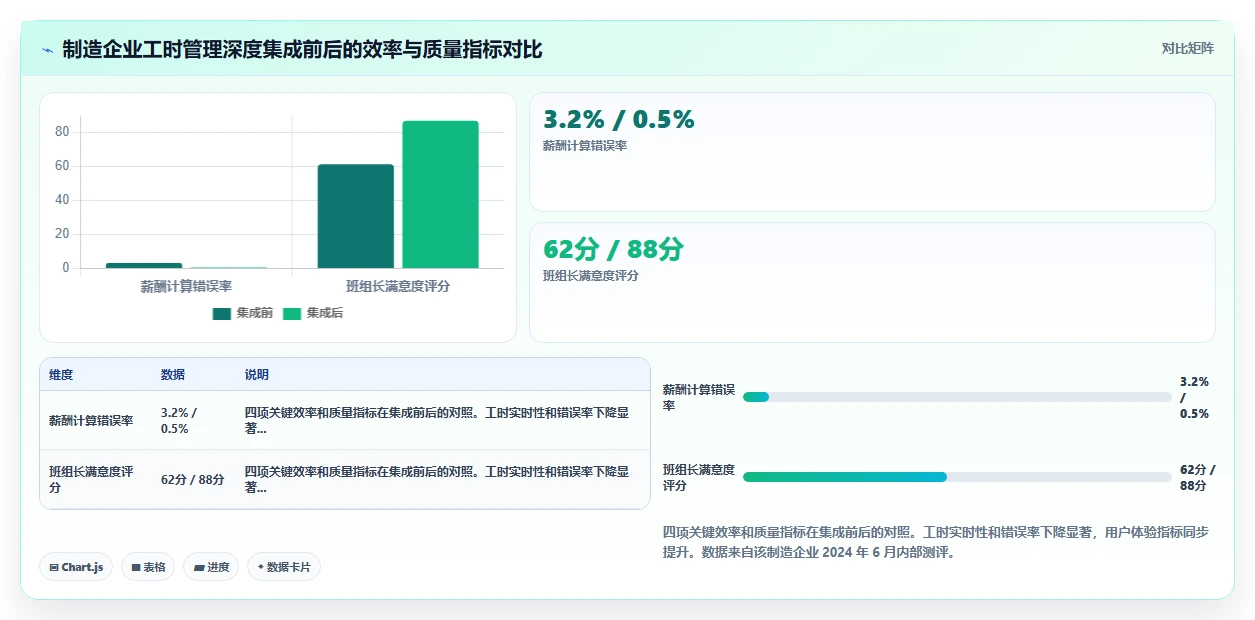This screenshot has width=1255, height=620.
Task: Open the 62分 / 88分 data card
Action: click(872, 282)
